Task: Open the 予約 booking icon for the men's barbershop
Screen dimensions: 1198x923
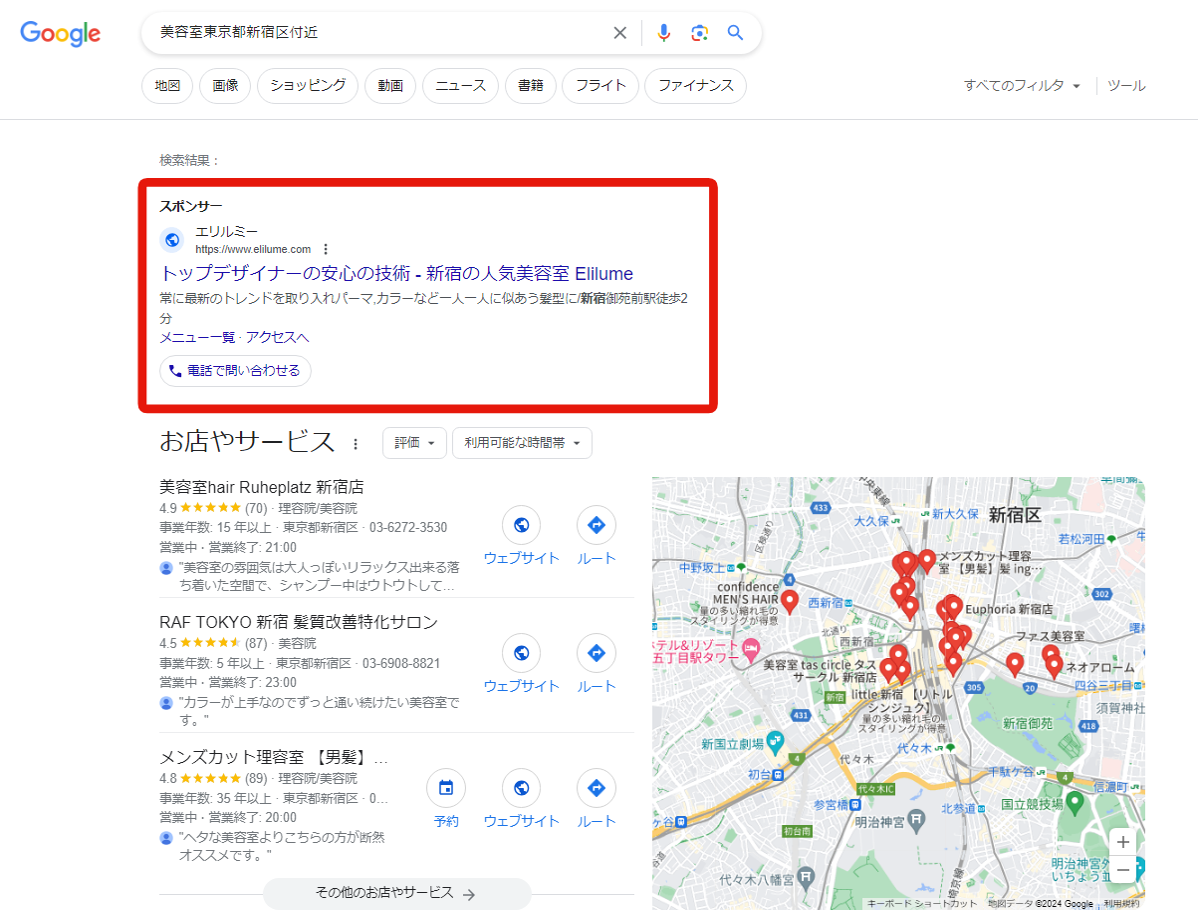Action: pos(446,788)
